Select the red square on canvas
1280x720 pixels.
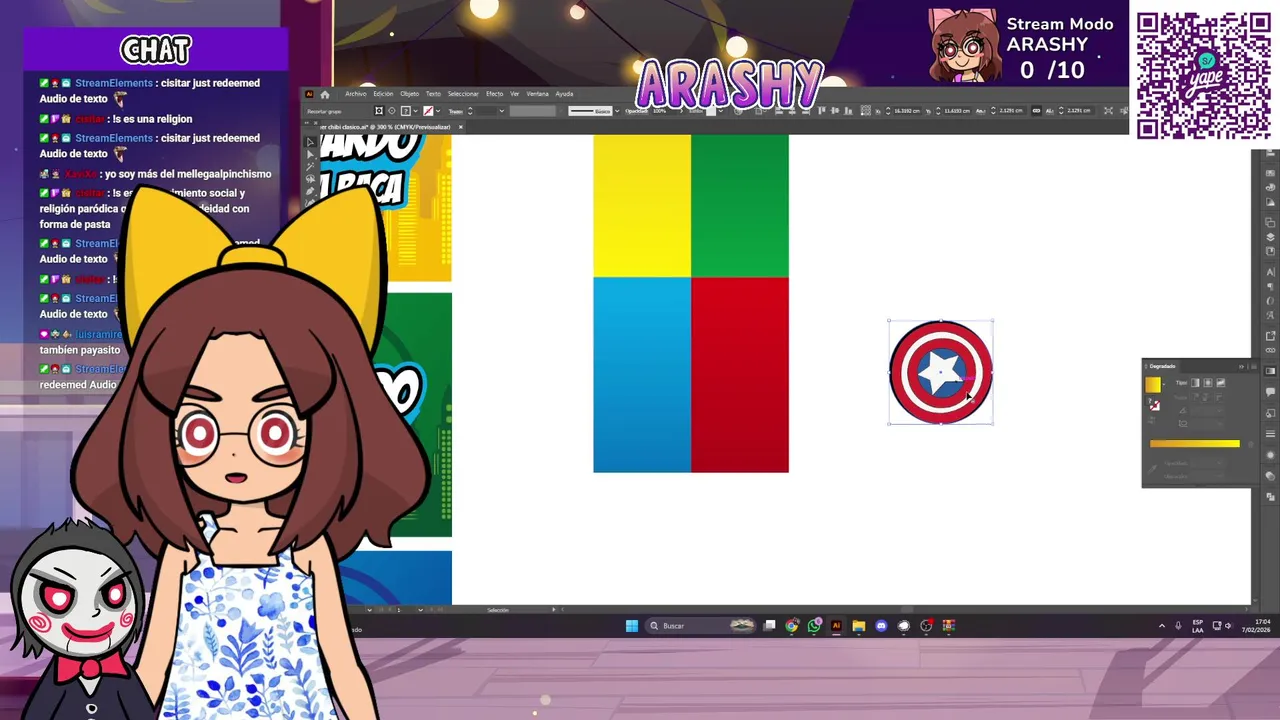[739, 375]
